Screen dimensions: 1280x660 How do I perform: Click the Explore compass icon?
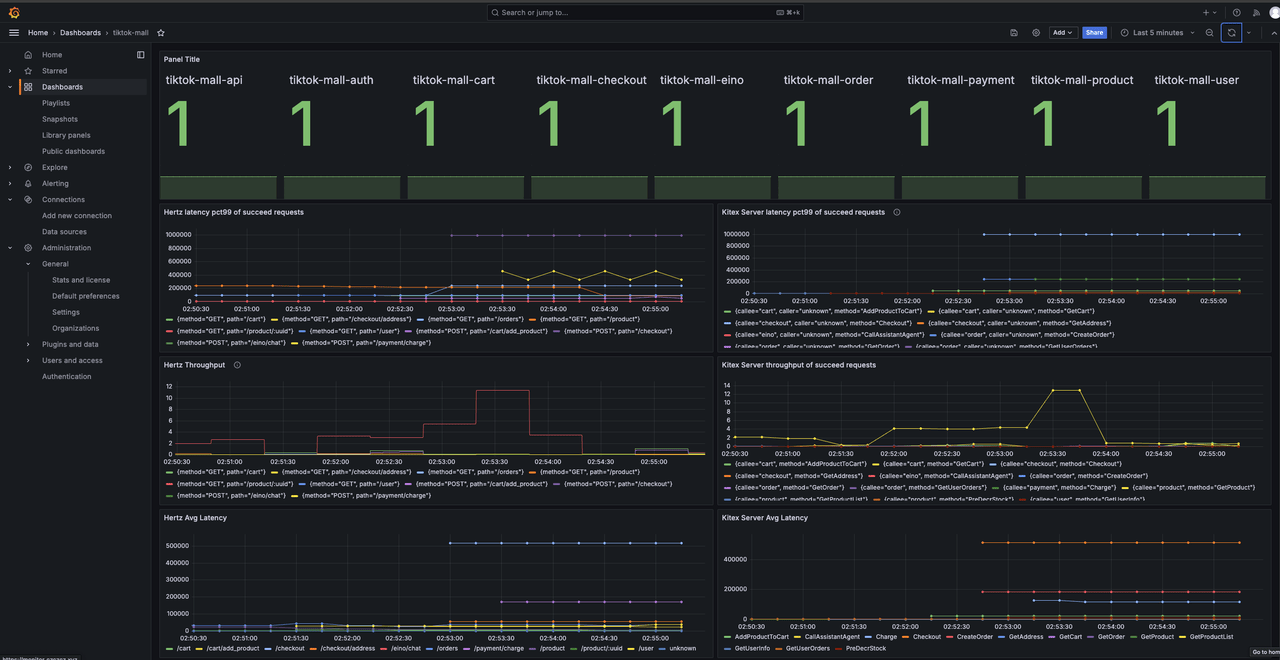tap(28, 167)
